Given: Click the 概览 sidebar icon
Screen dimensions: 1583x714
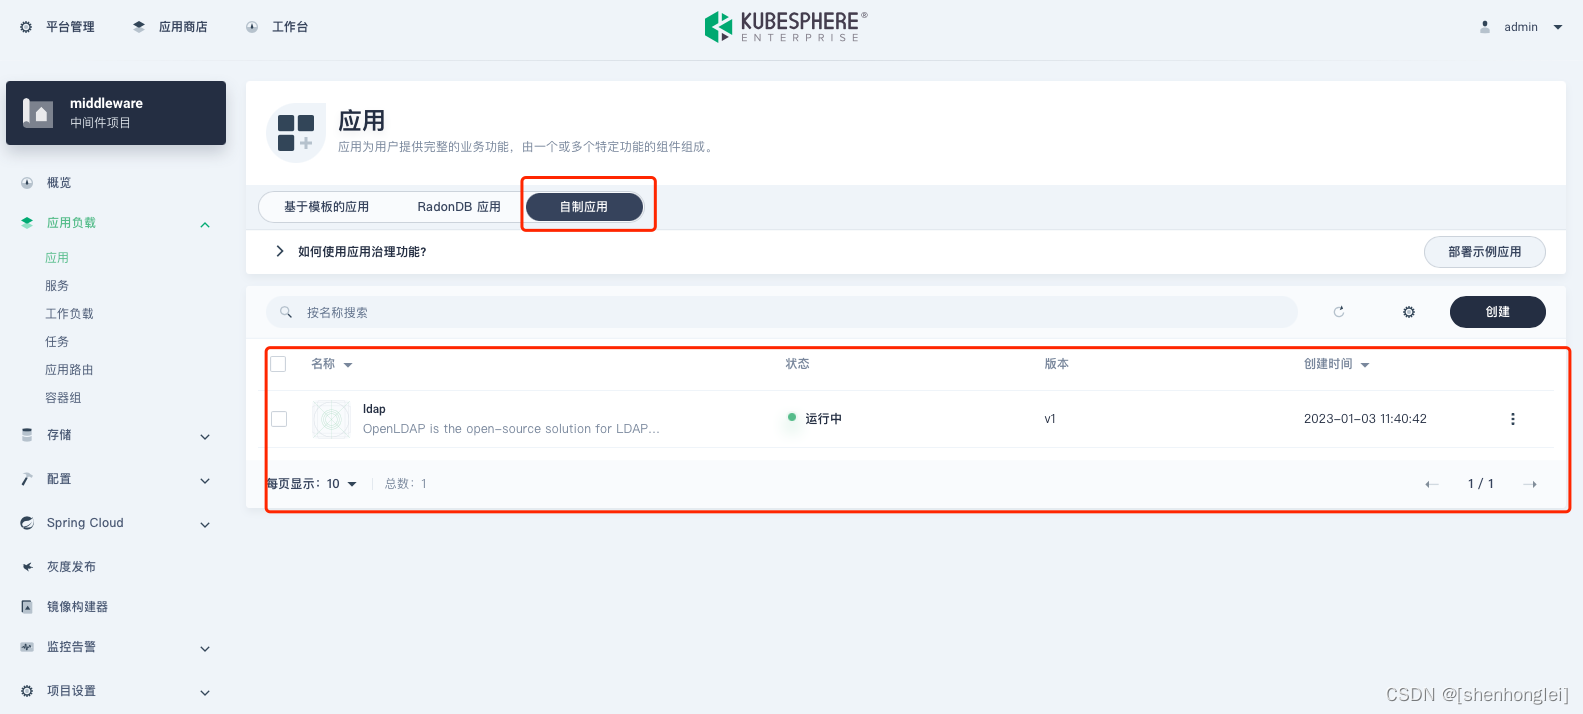Looking at the screenshot, I should tap(27, 183).
